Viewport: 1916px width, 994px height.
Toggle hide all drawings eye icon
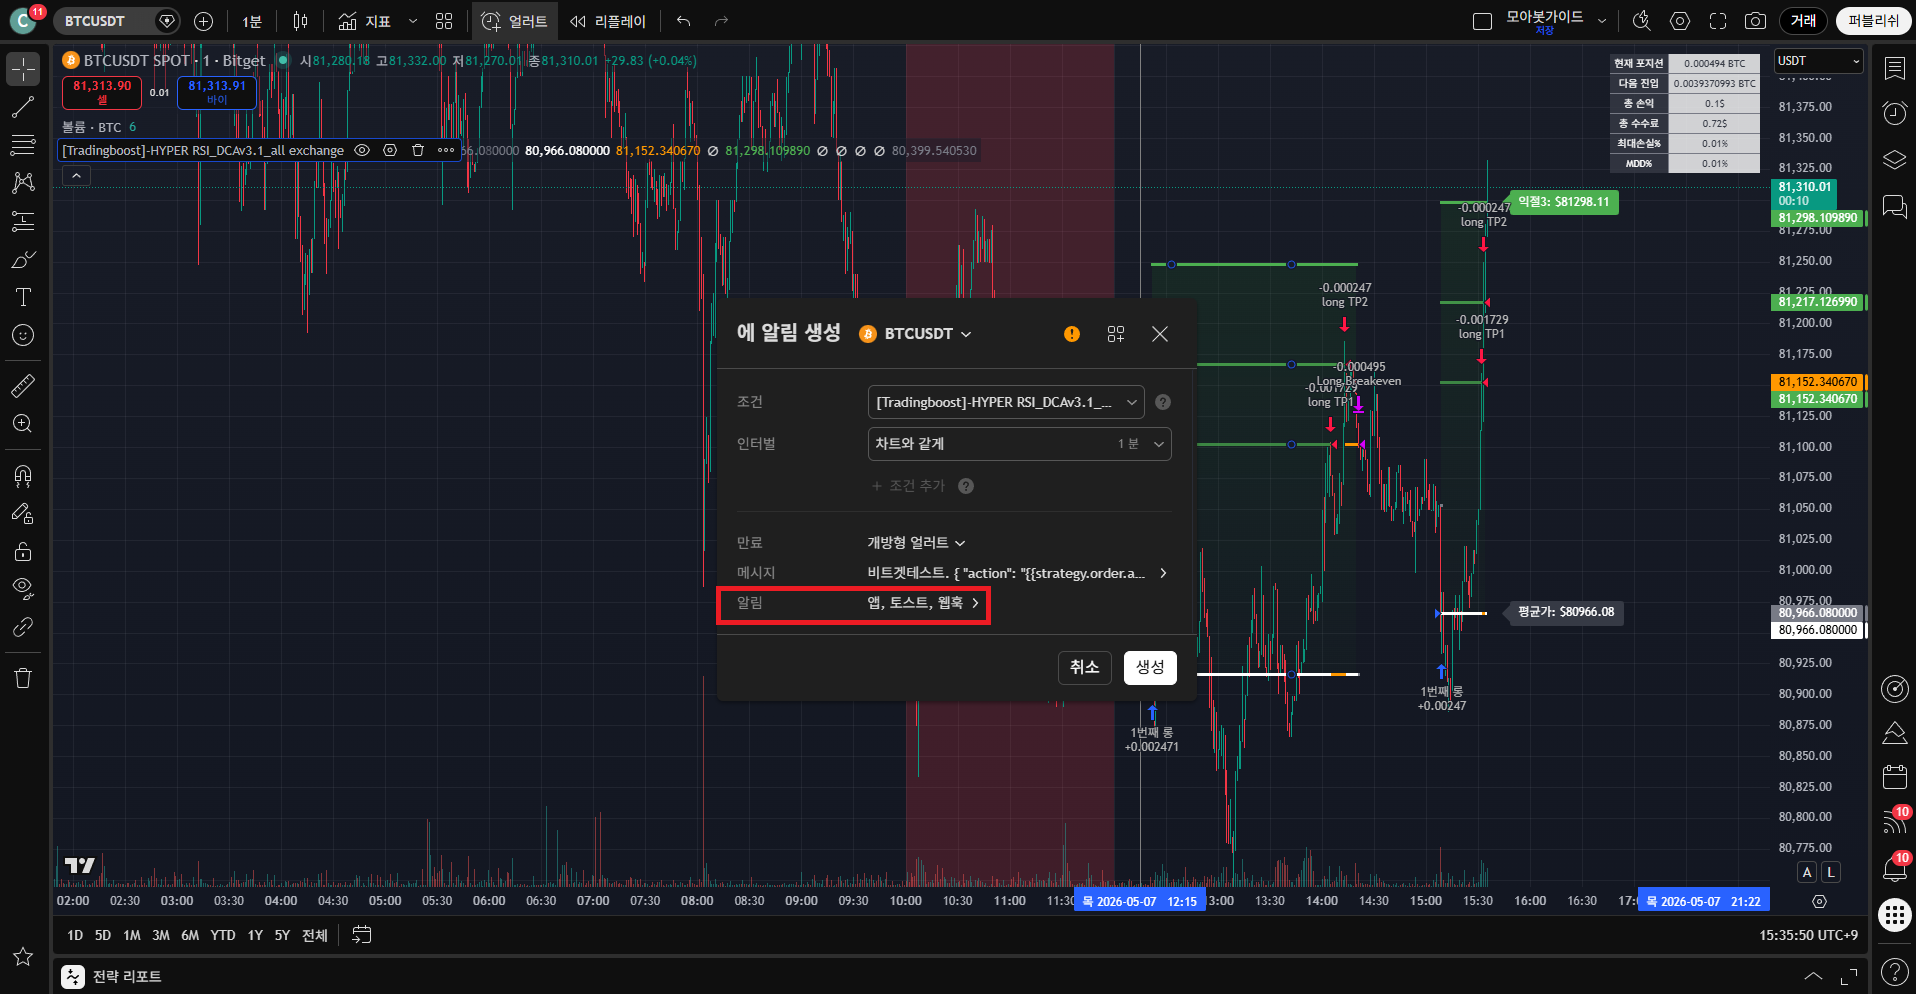point(23,588)
